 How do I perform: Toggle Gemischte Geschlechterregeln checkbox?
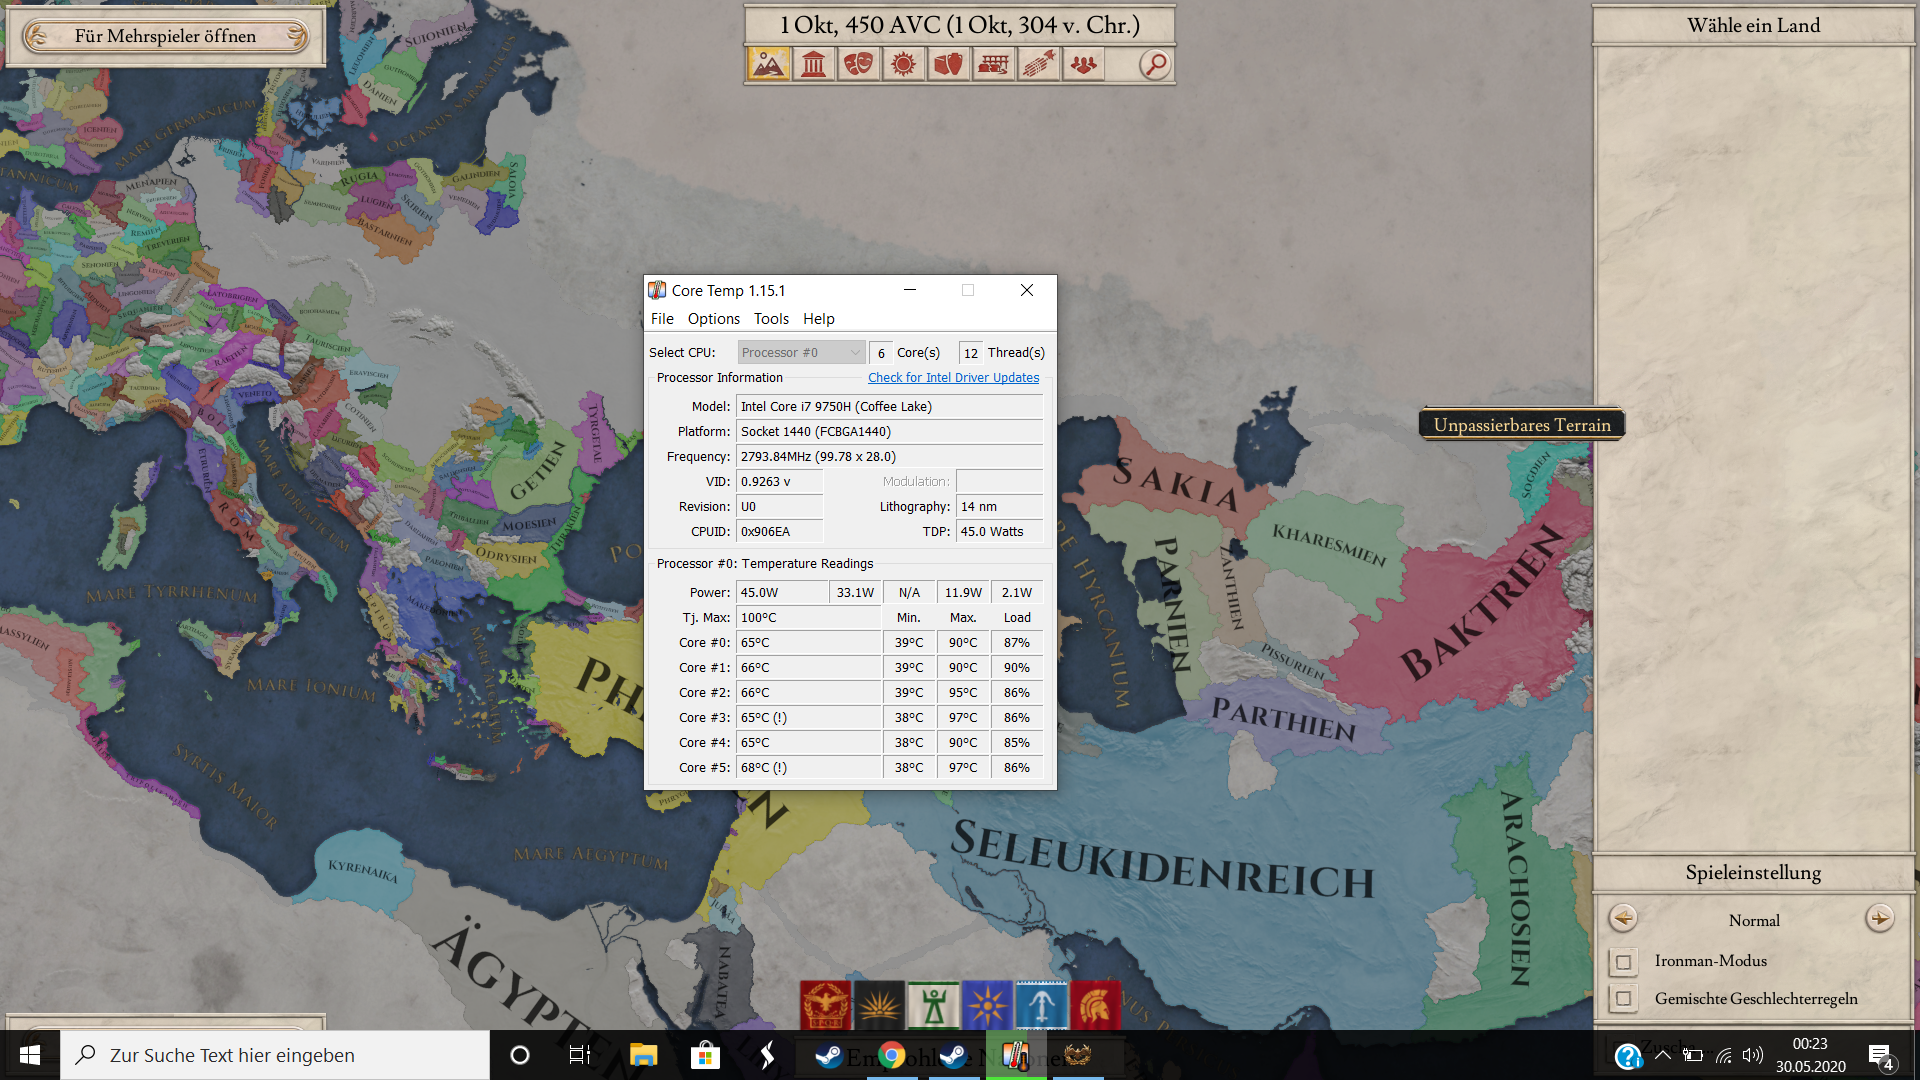pyautogui.click(x=1623, y=999)
